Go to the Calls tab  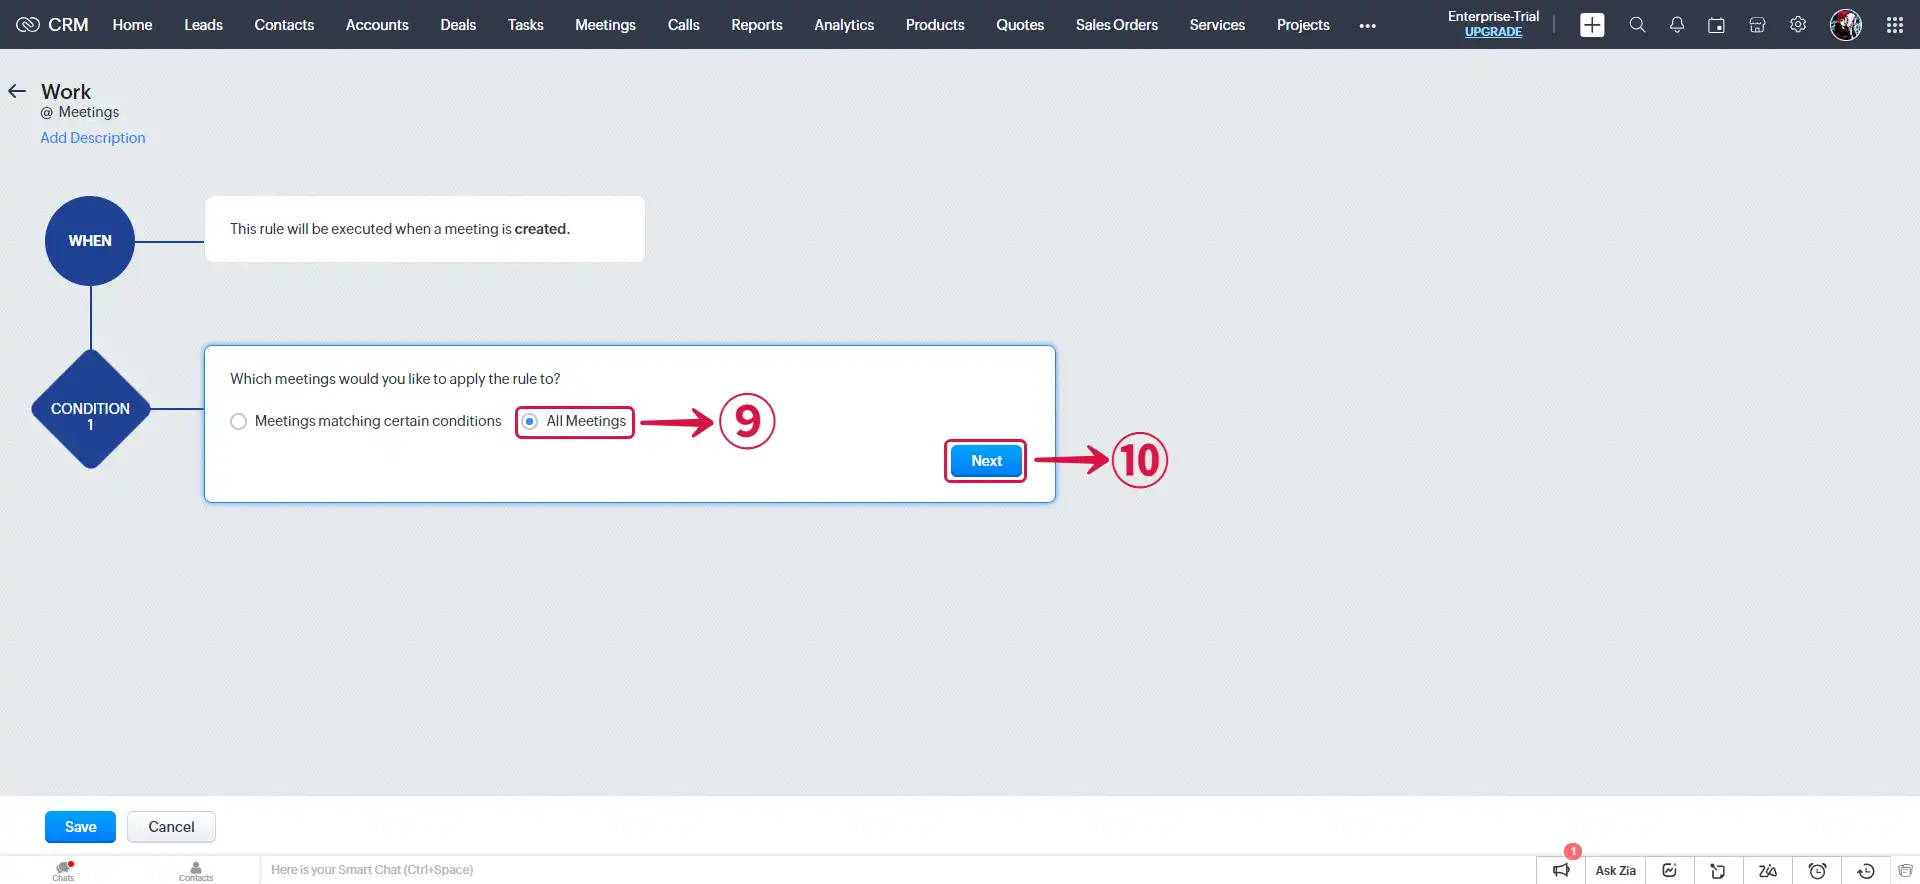coord(683,25)
